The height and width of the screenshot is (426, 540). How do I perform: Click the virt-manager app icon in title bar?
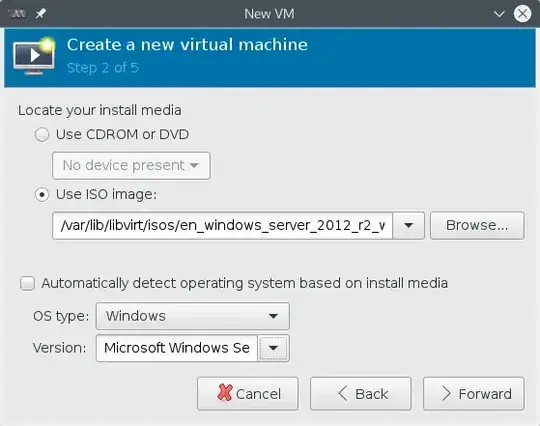[17, 14]
